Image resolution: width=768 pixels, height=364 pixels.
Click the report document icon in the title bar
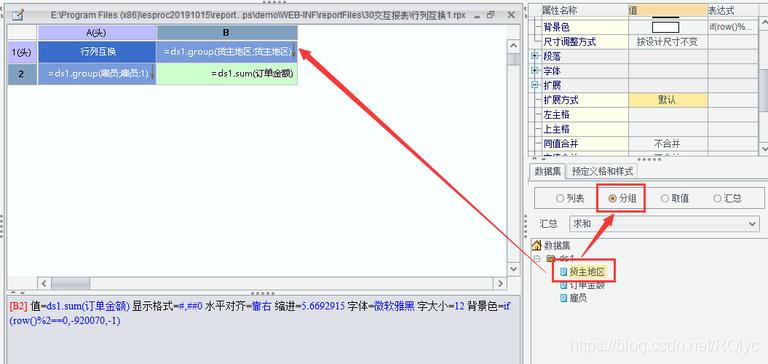tap(17, 15)
